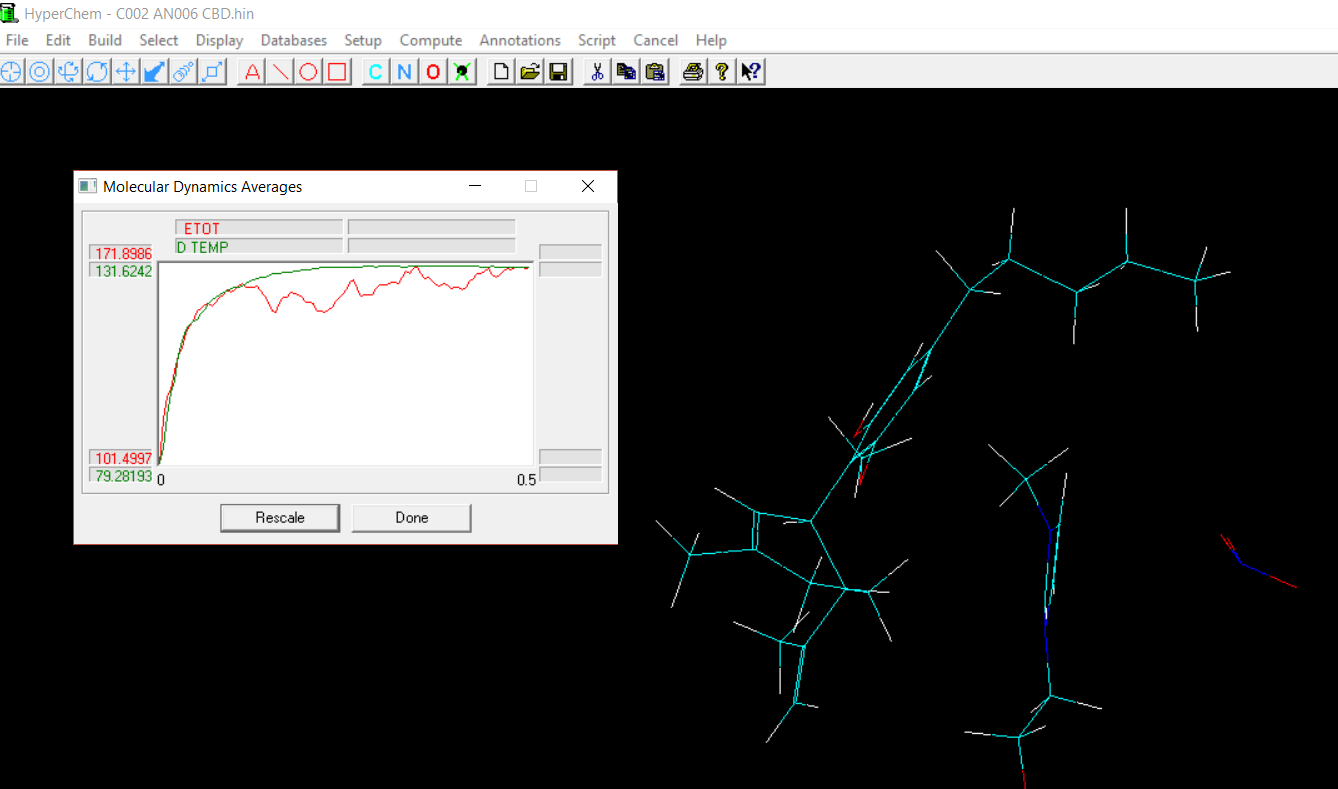Click the green X atom toolbar icon

click(x=462, y=72)
